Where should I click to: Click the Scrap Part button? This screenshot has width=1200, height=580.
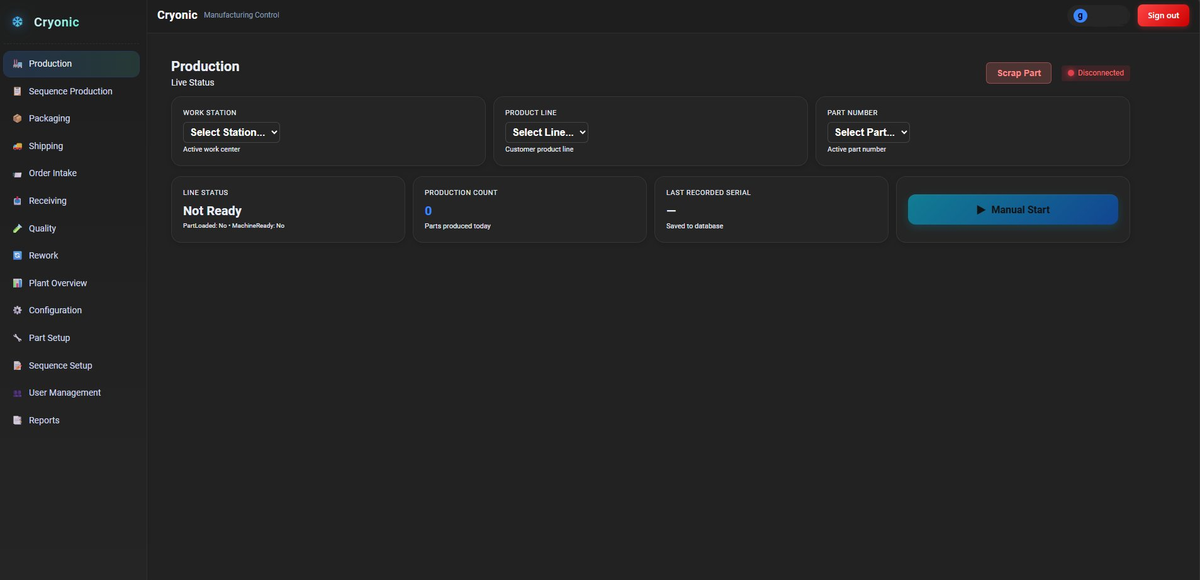click(x=1018, y=70)
